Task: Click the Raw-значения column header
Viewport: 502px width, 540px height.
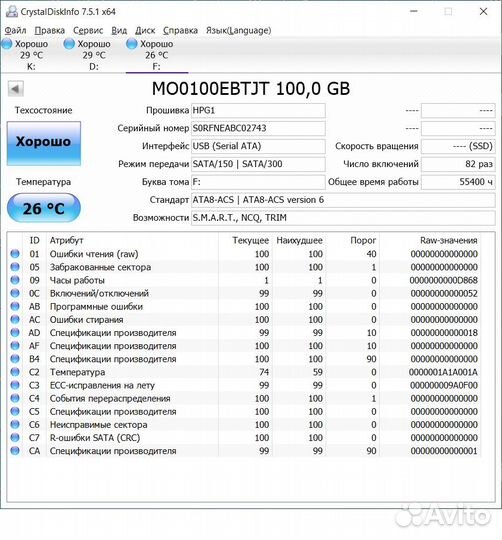Action: click(449, 240)
